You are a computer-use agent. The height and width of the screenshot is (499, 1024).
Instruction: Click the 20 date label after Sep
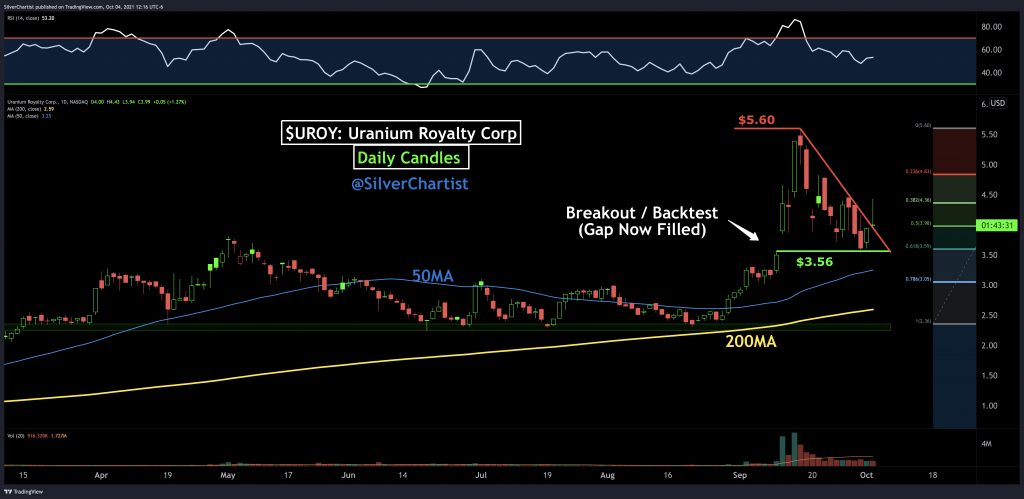(x=811, y=476)
